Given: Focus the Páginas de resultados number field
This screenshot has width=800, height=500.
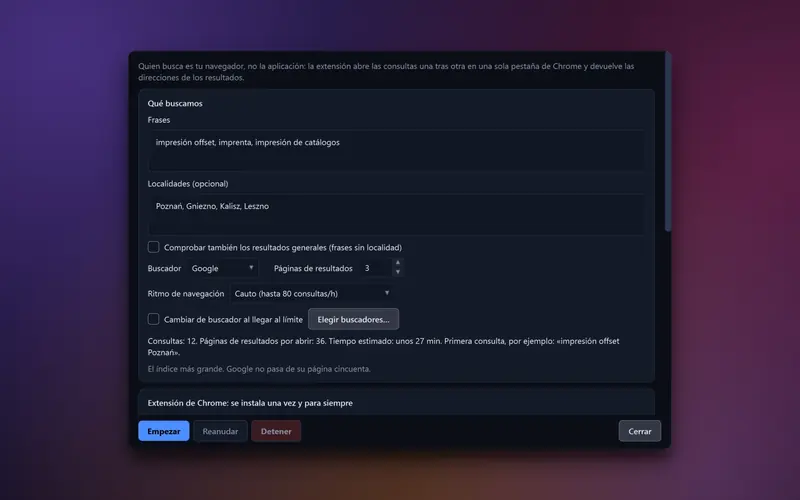Looking at the screenshot, I should (x=377, y=268).
